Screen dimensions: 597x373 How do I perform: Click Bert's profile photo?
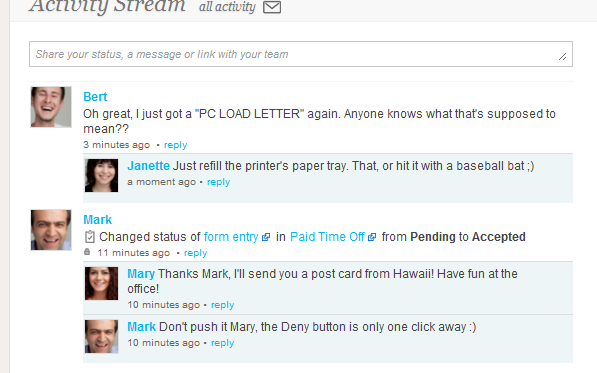click(51, 107)
